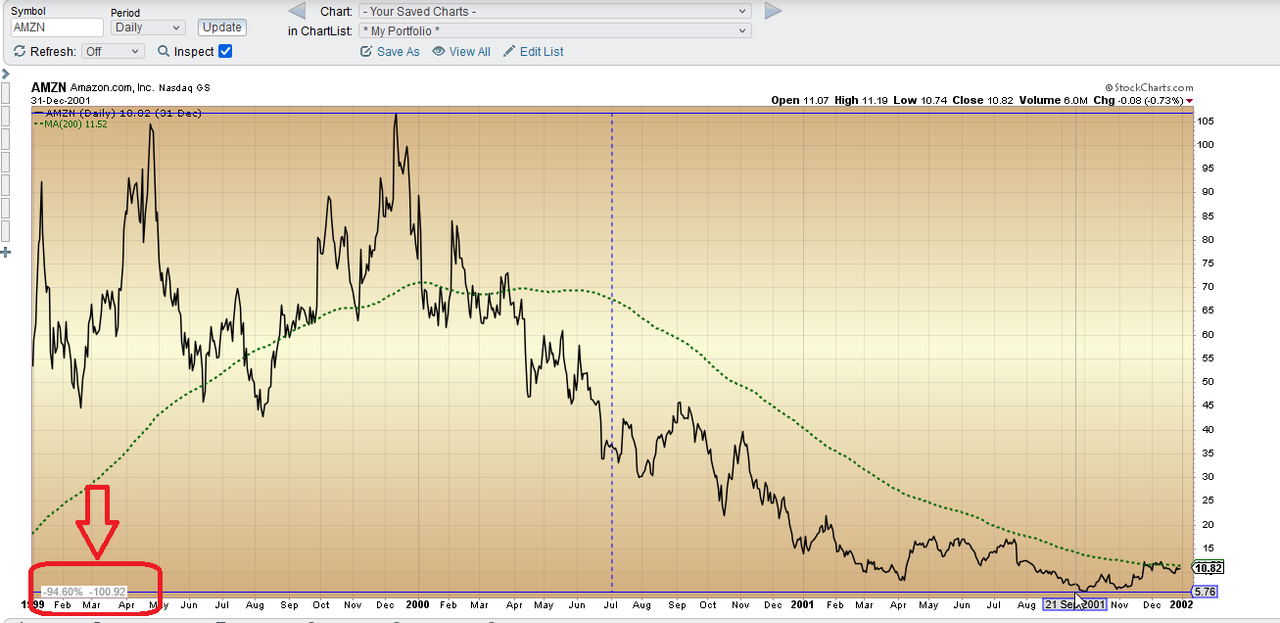Click the Low 10.74 value

[921, 101]
